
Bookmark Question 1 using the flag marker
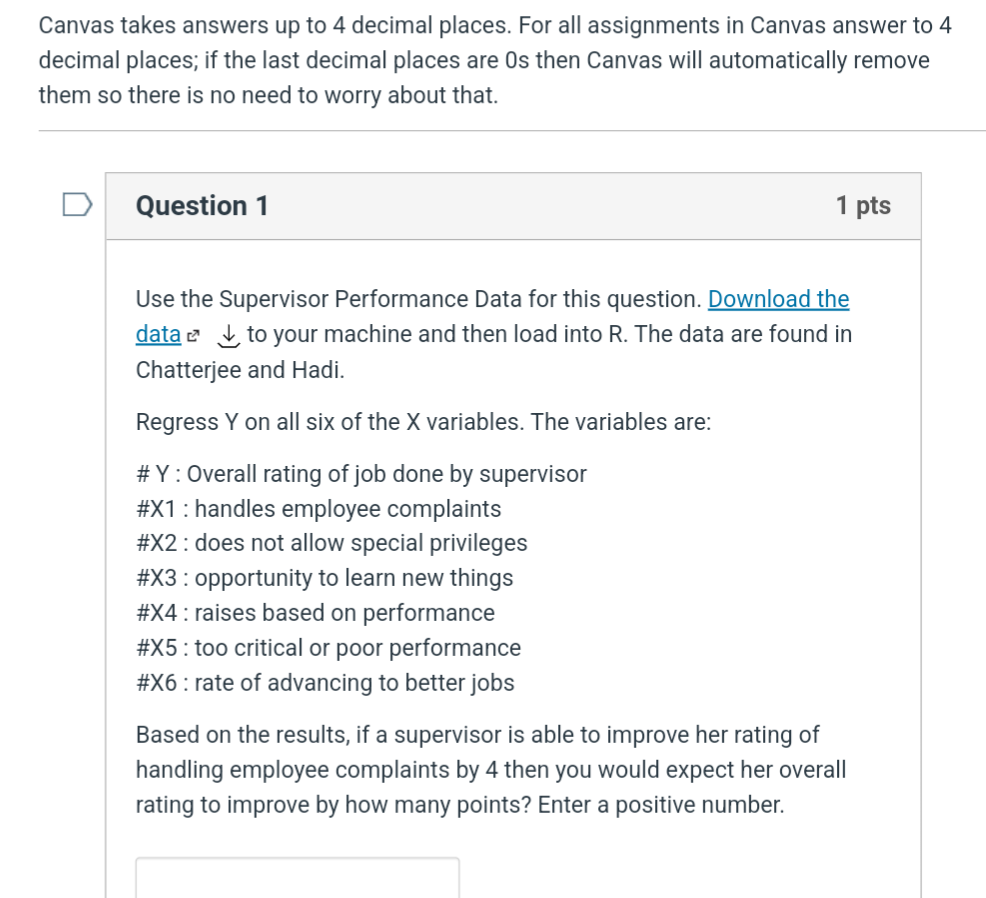tap(78, 205)
